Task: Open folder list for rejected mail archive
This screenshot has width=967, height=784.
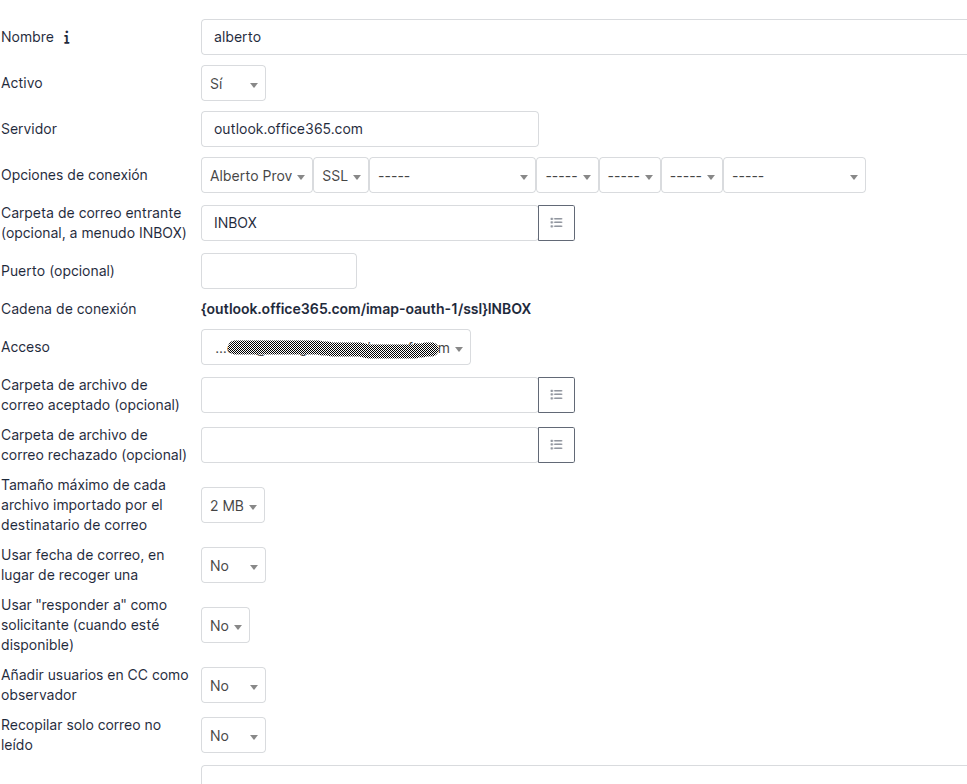Action: [556, 445]
